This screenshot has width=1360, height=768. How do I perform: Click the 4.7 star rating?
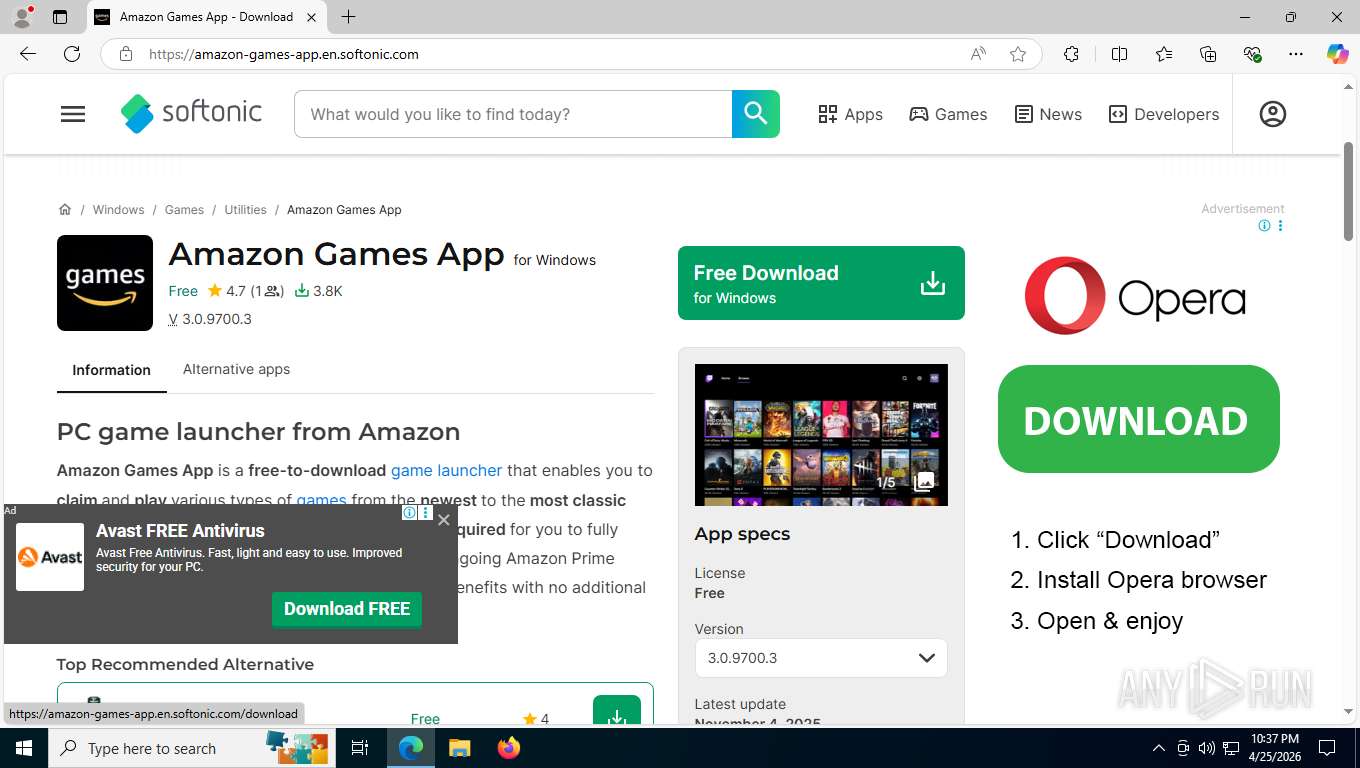226,291
